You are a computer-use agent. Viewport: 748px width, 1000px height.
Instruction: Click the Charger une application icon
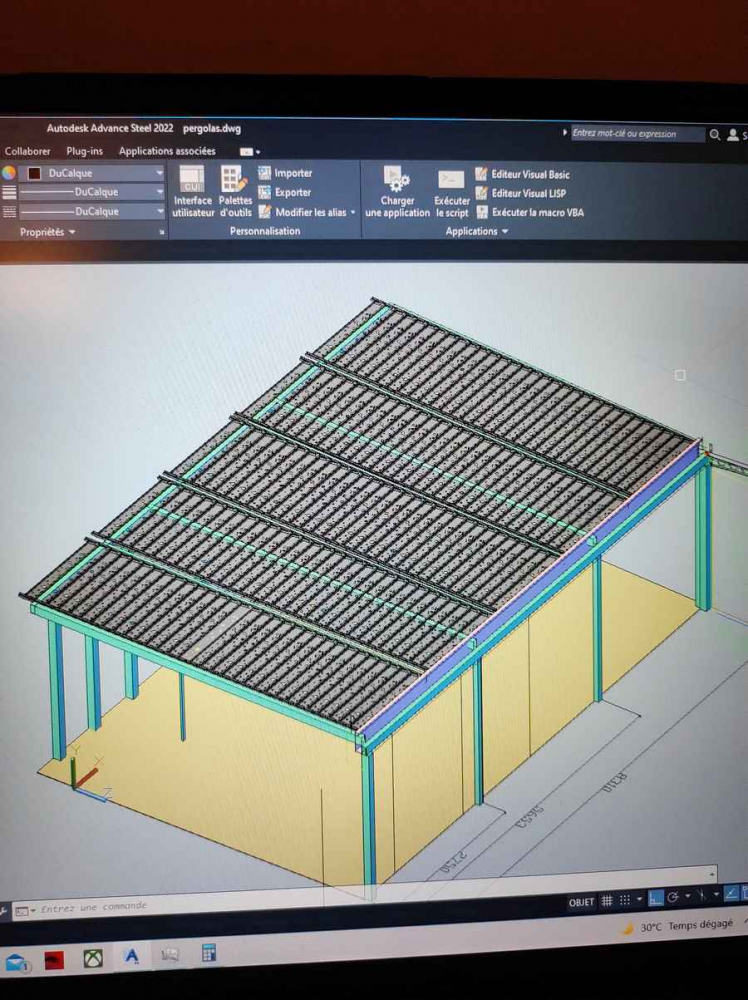pos(397,180)
